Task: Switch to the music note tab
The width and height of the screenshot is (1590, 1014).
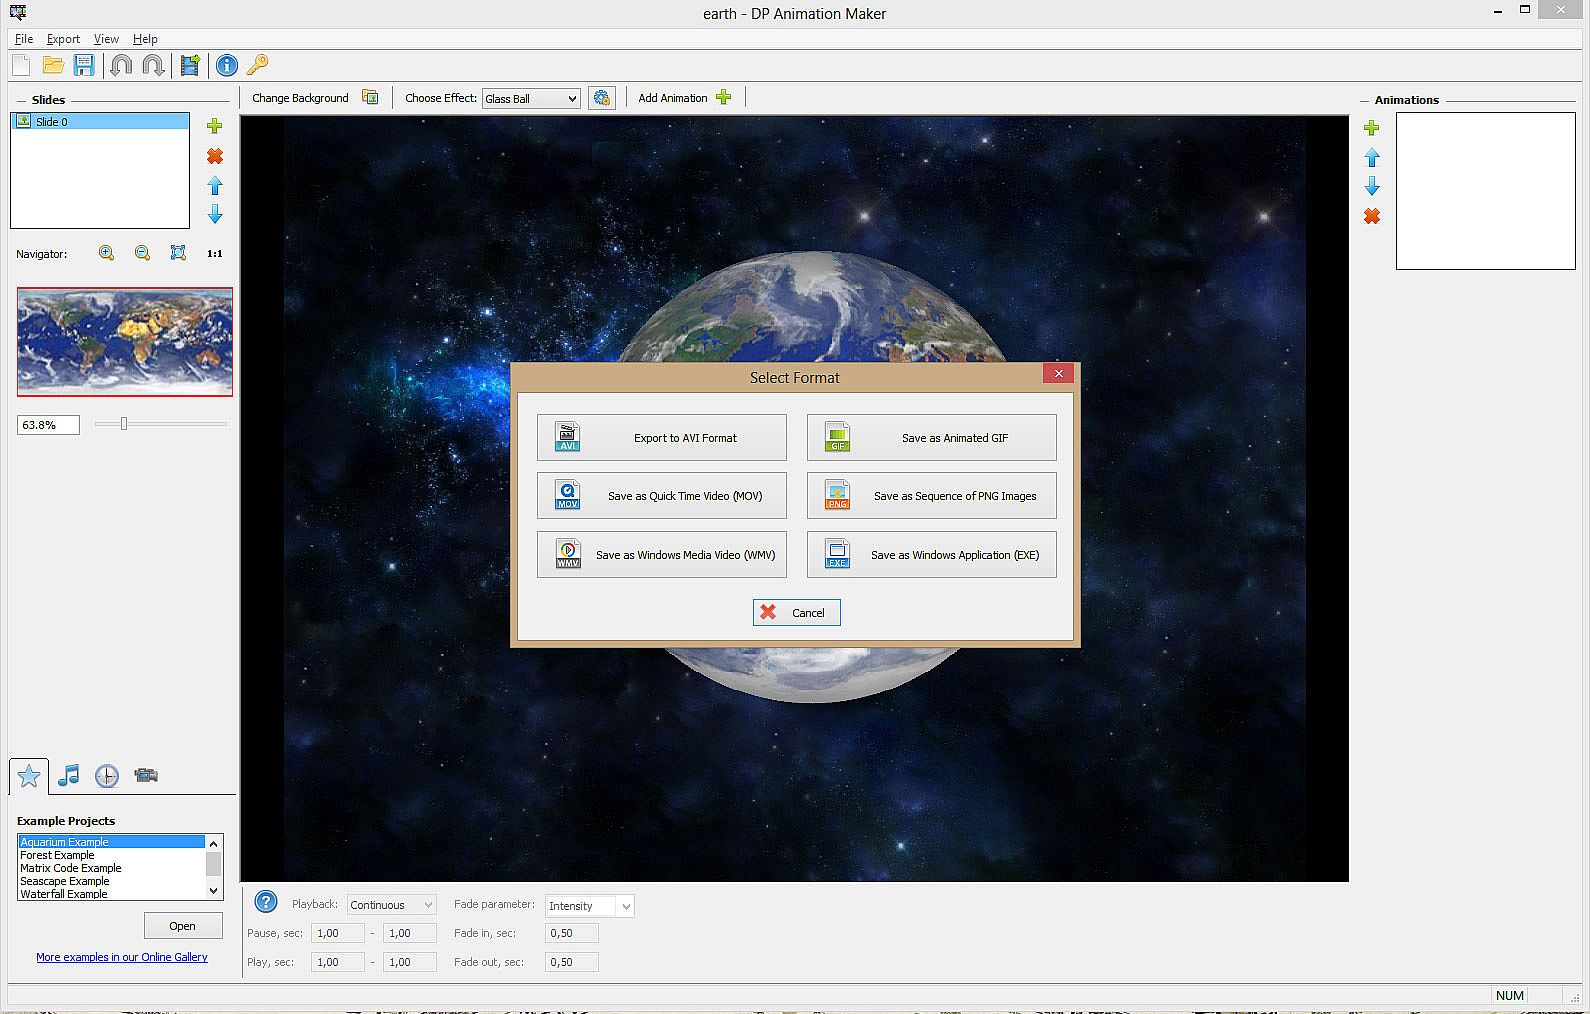Action: [68, 775]
